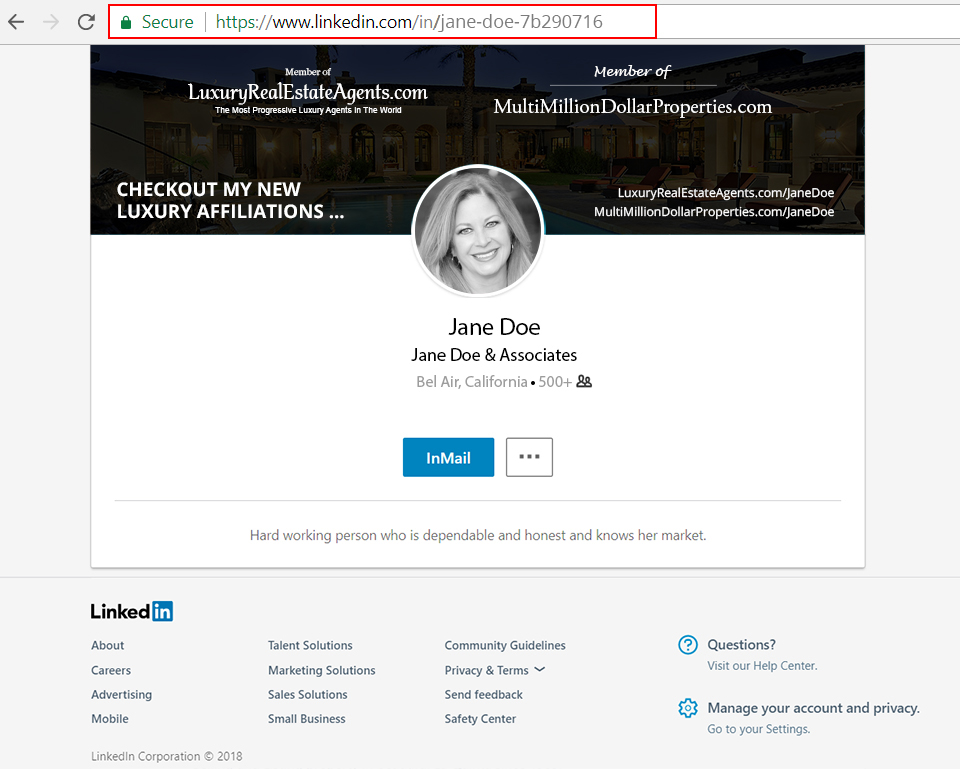
Task: Click the Jane Doe & Associates headline
Action: point(494,355)
